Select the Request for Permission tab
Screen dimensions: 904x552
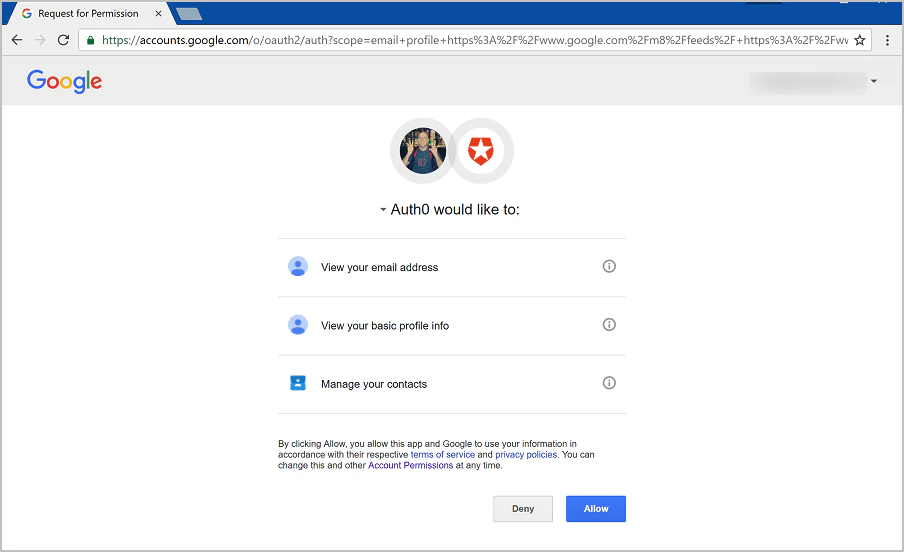click(x=88, y=13)
